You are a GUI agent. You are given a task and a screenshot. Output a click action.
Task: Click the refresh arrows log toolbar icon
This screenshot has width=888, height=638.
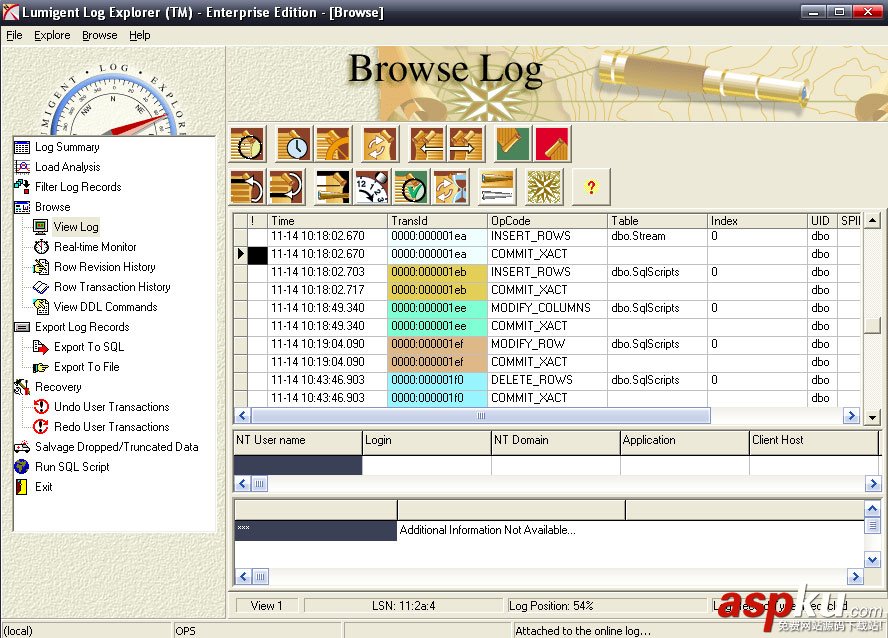coord(379,144)
